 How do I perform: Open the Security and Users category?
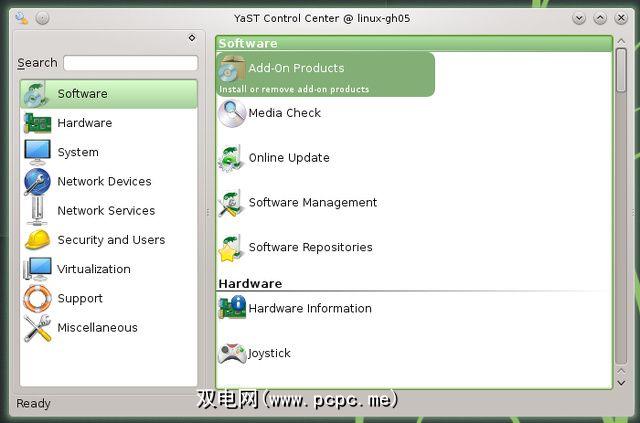109,240
